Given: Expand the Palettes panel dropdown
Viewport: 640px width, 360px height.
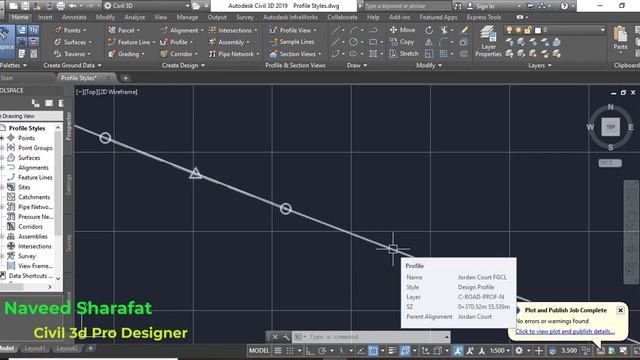Looking at the screenshot, I should [x=13, y=65].
